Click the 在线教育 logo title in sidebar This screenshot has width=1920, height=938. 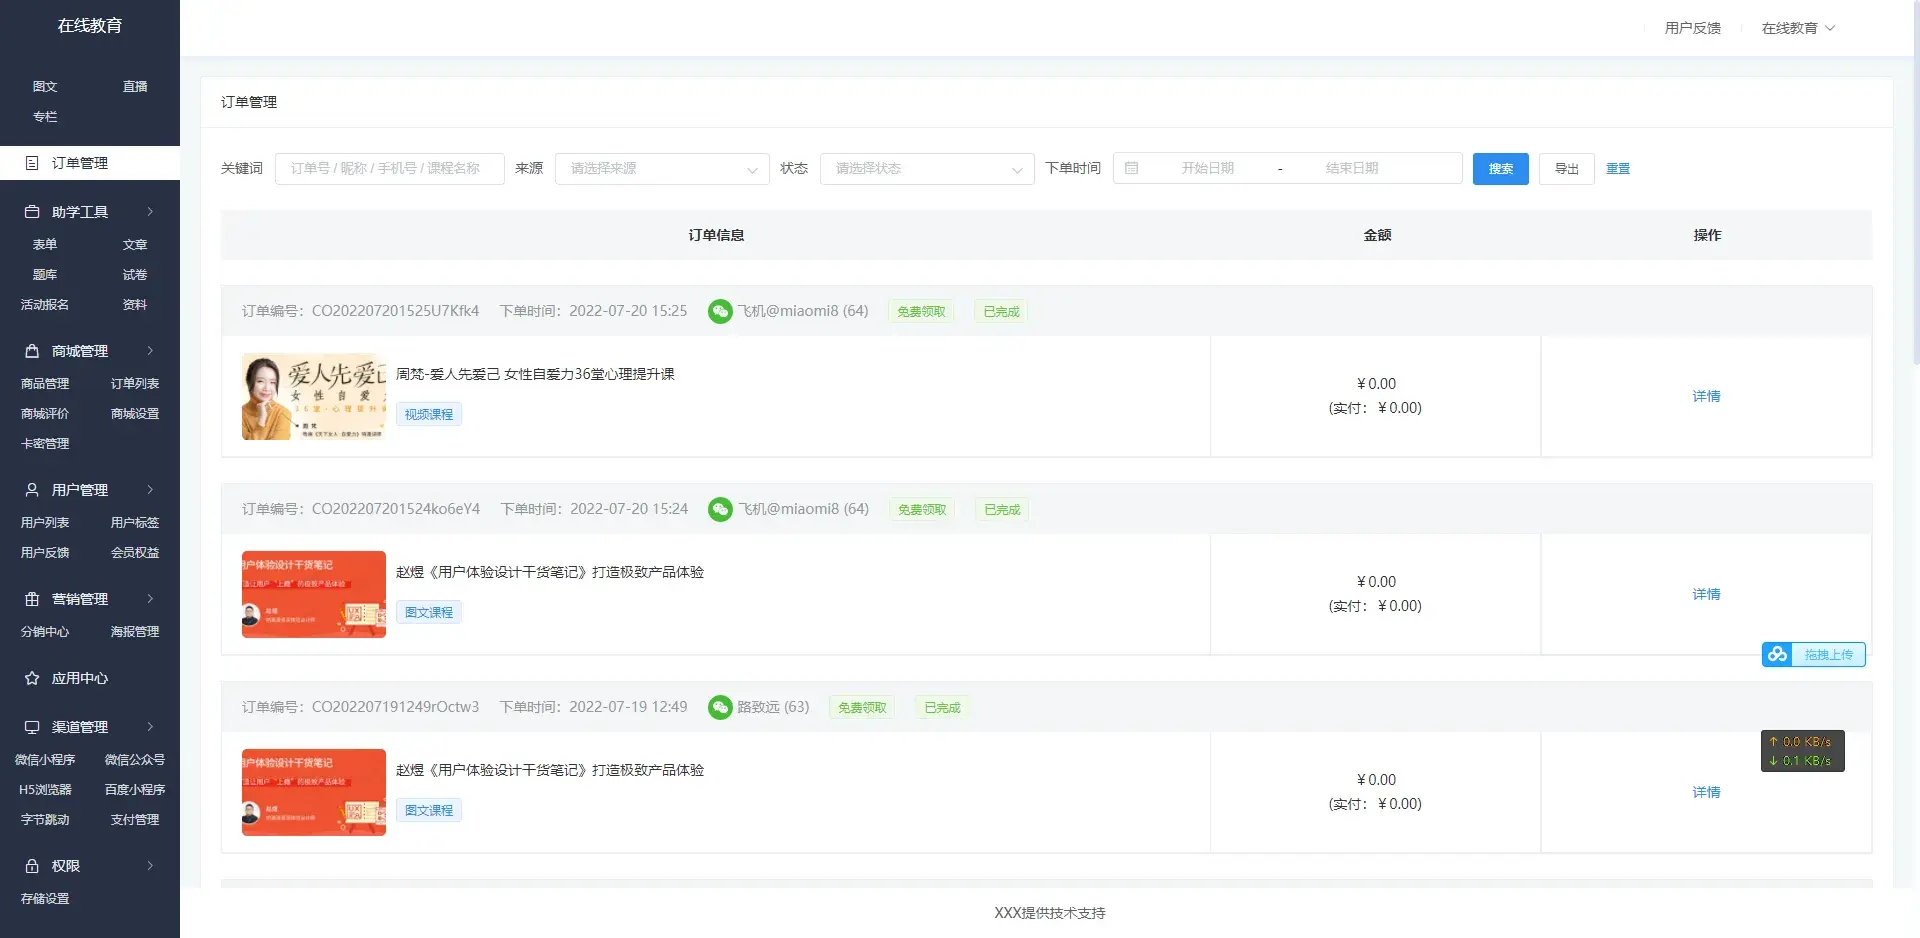point(90,26)
